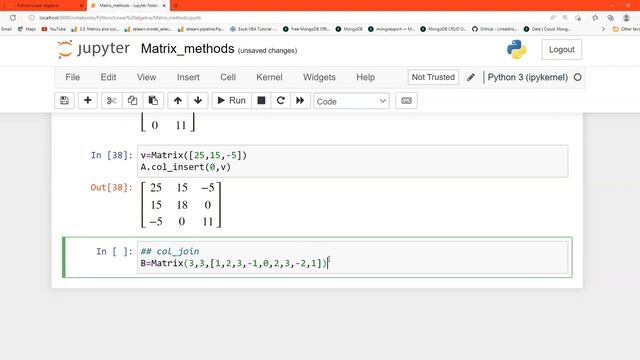This screenshot has height=360, width=640.
Task: Paste cells below icon
Action: (153, 100)
